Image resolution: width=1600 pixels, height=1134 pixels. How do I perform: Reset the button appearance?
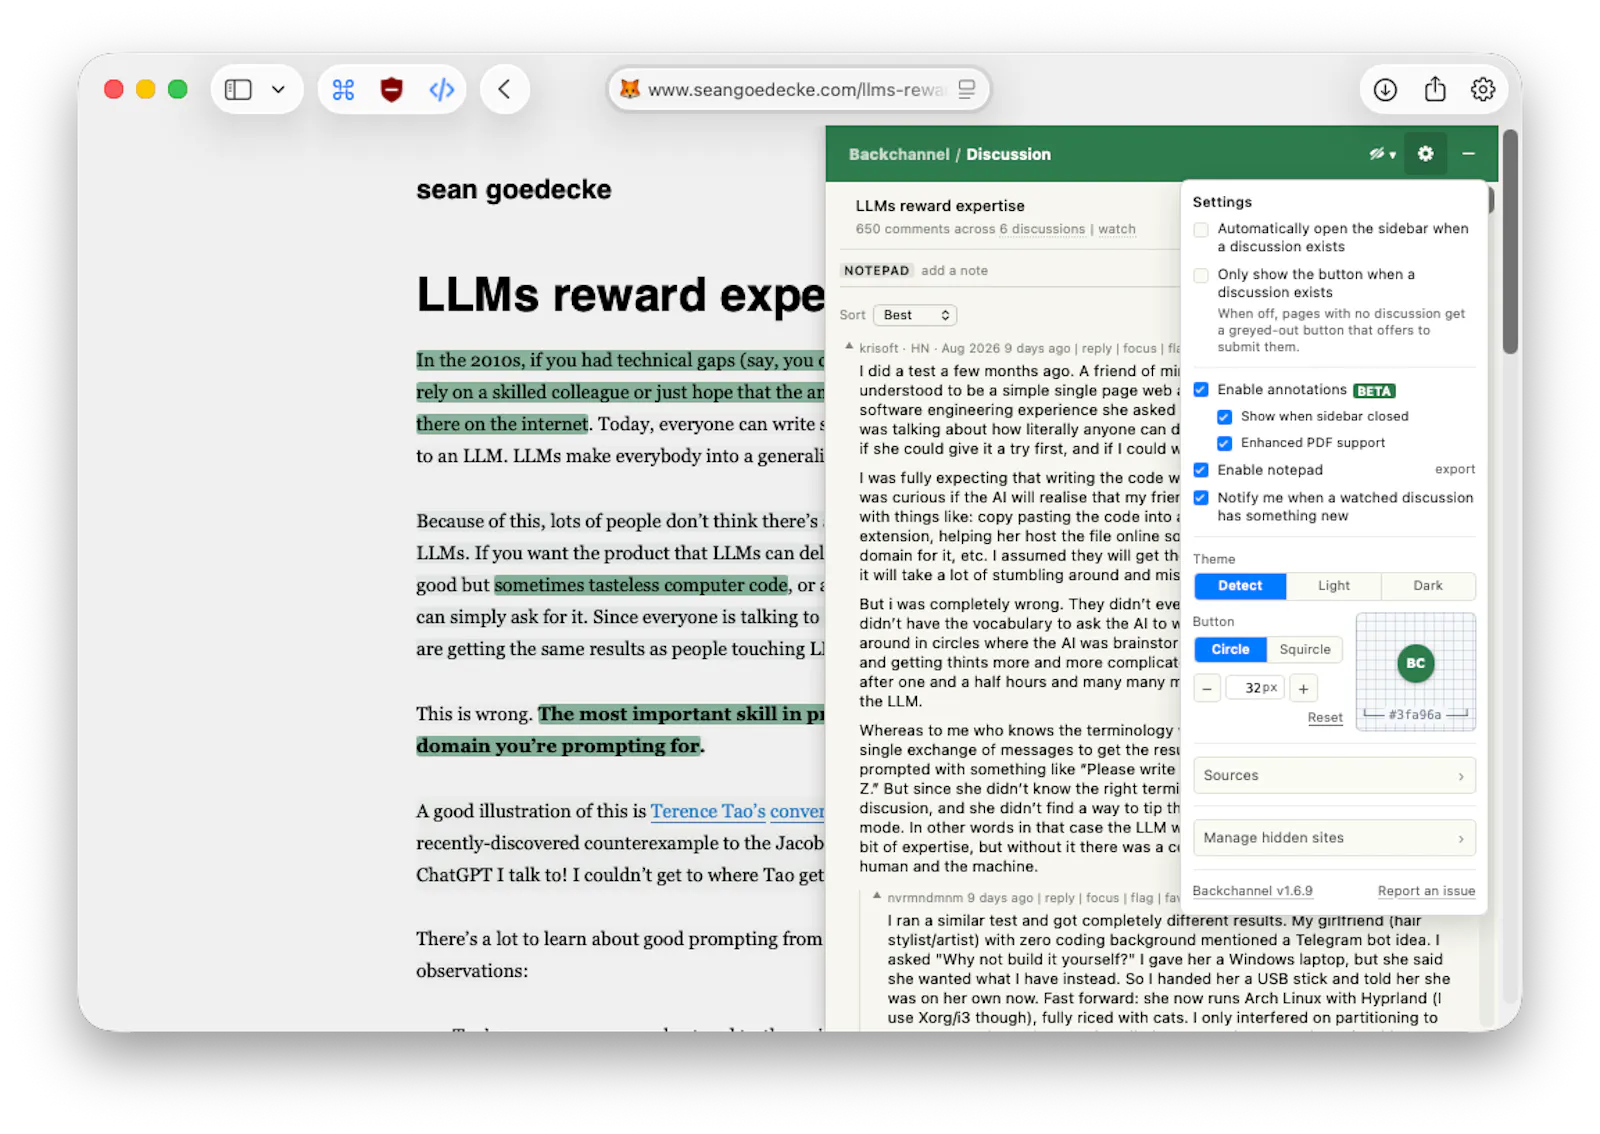point(1325,718)
